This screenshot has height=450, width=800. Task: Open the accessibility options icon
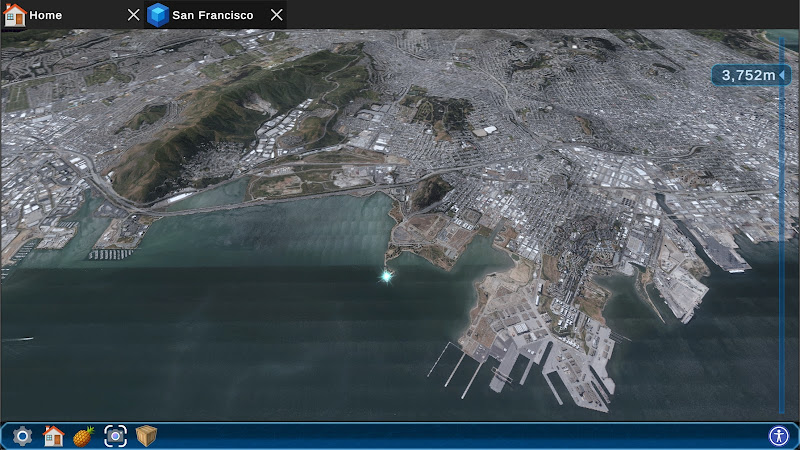[x=778, y=436]
